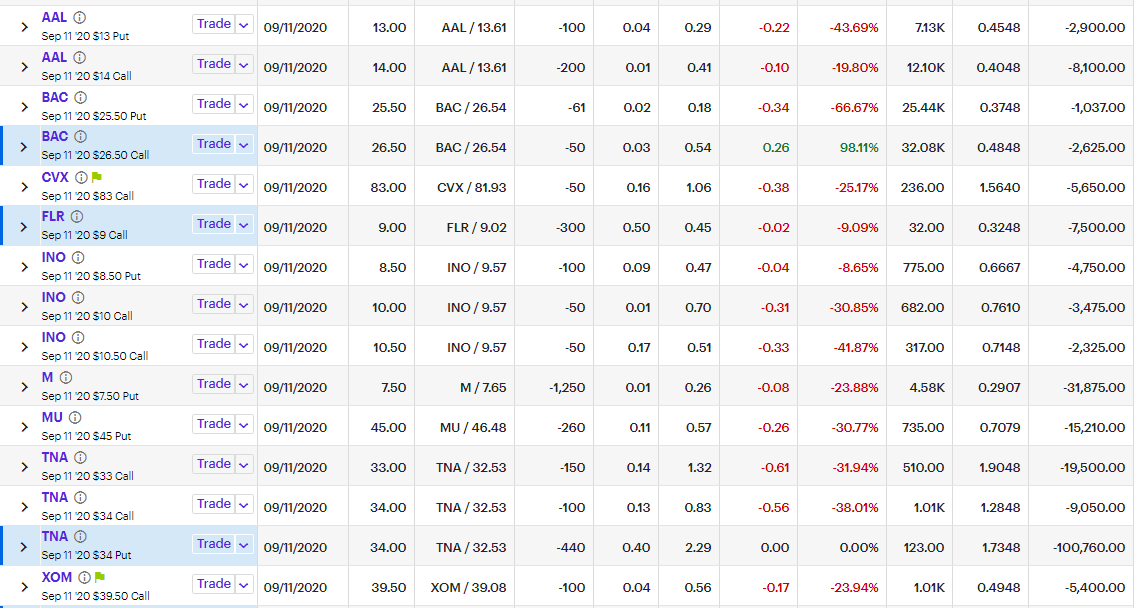Viewport: 1134px width, 608px height.
Task: Expand the TNA $34 Put row
Action: tap(24, 547)
